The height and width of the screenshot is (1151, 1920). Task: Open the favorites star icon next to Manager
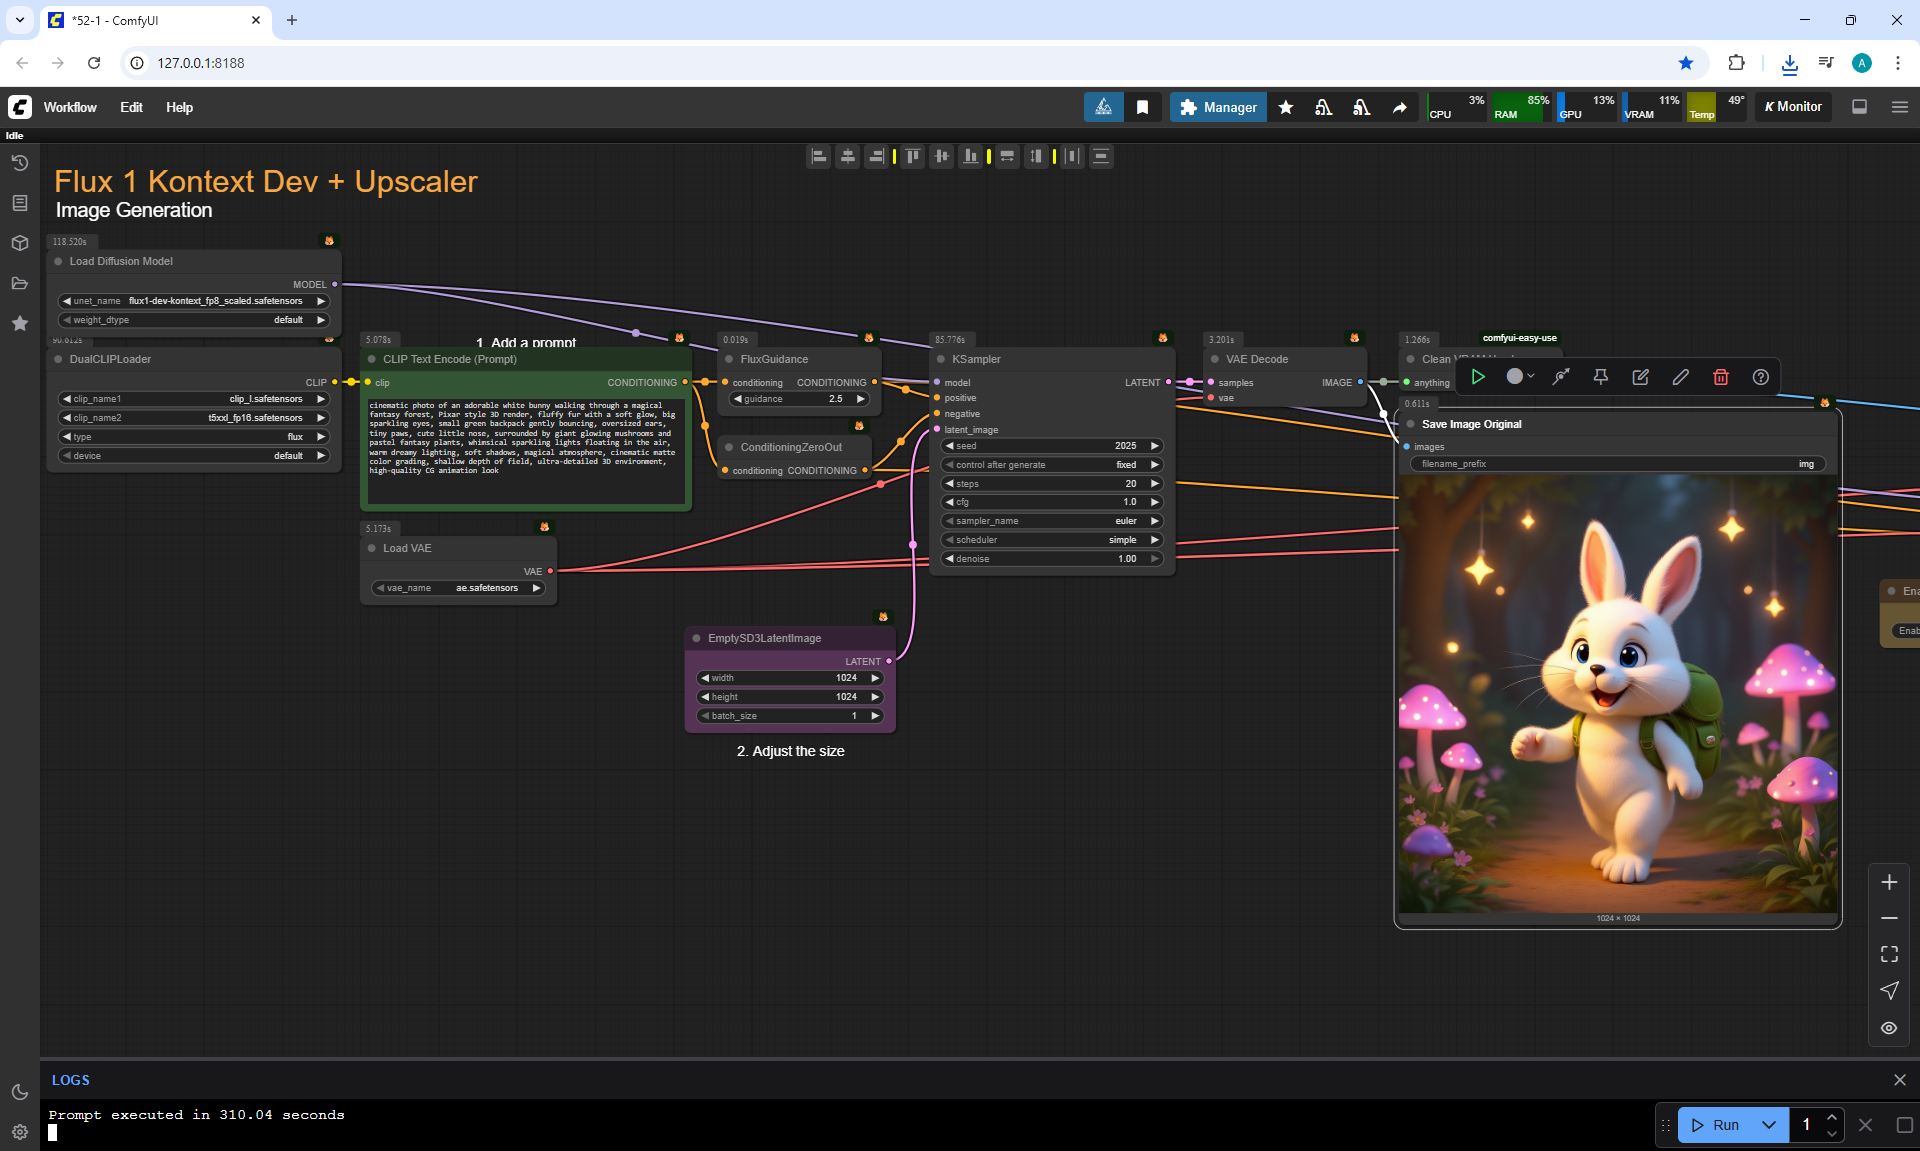(1286, 107)
